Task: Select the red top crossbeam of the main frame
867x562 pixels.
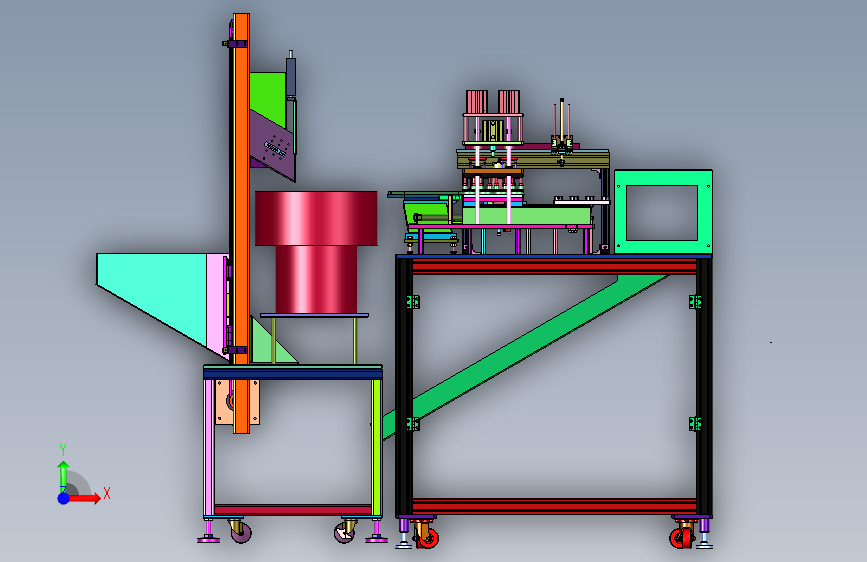Action: (x=554, y=267)
